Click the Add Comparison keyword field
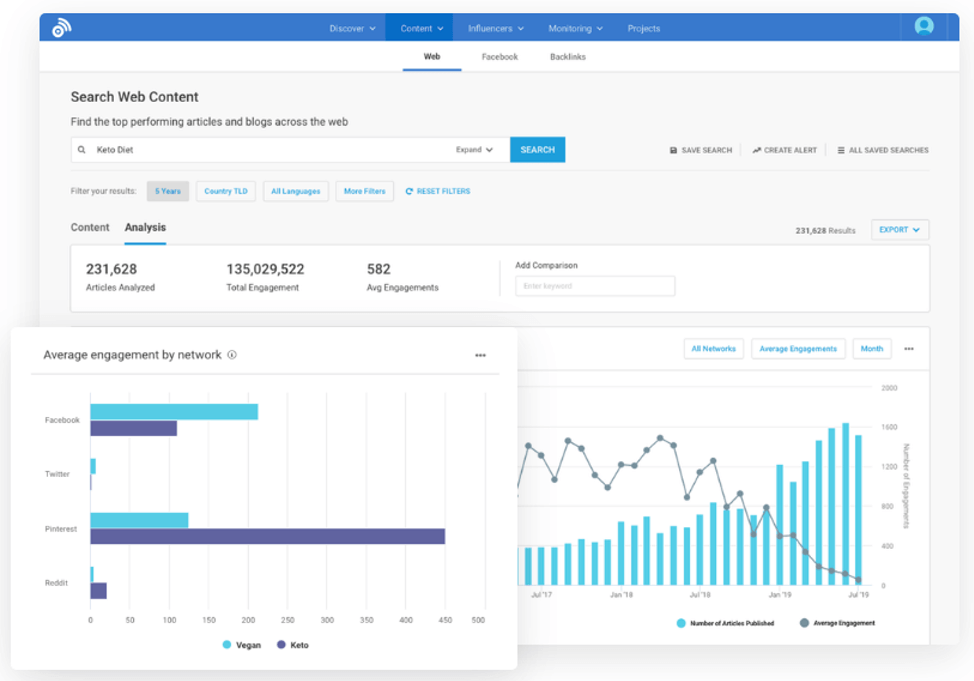The width and height of the screenshot is (974, 681). point(595,286)
